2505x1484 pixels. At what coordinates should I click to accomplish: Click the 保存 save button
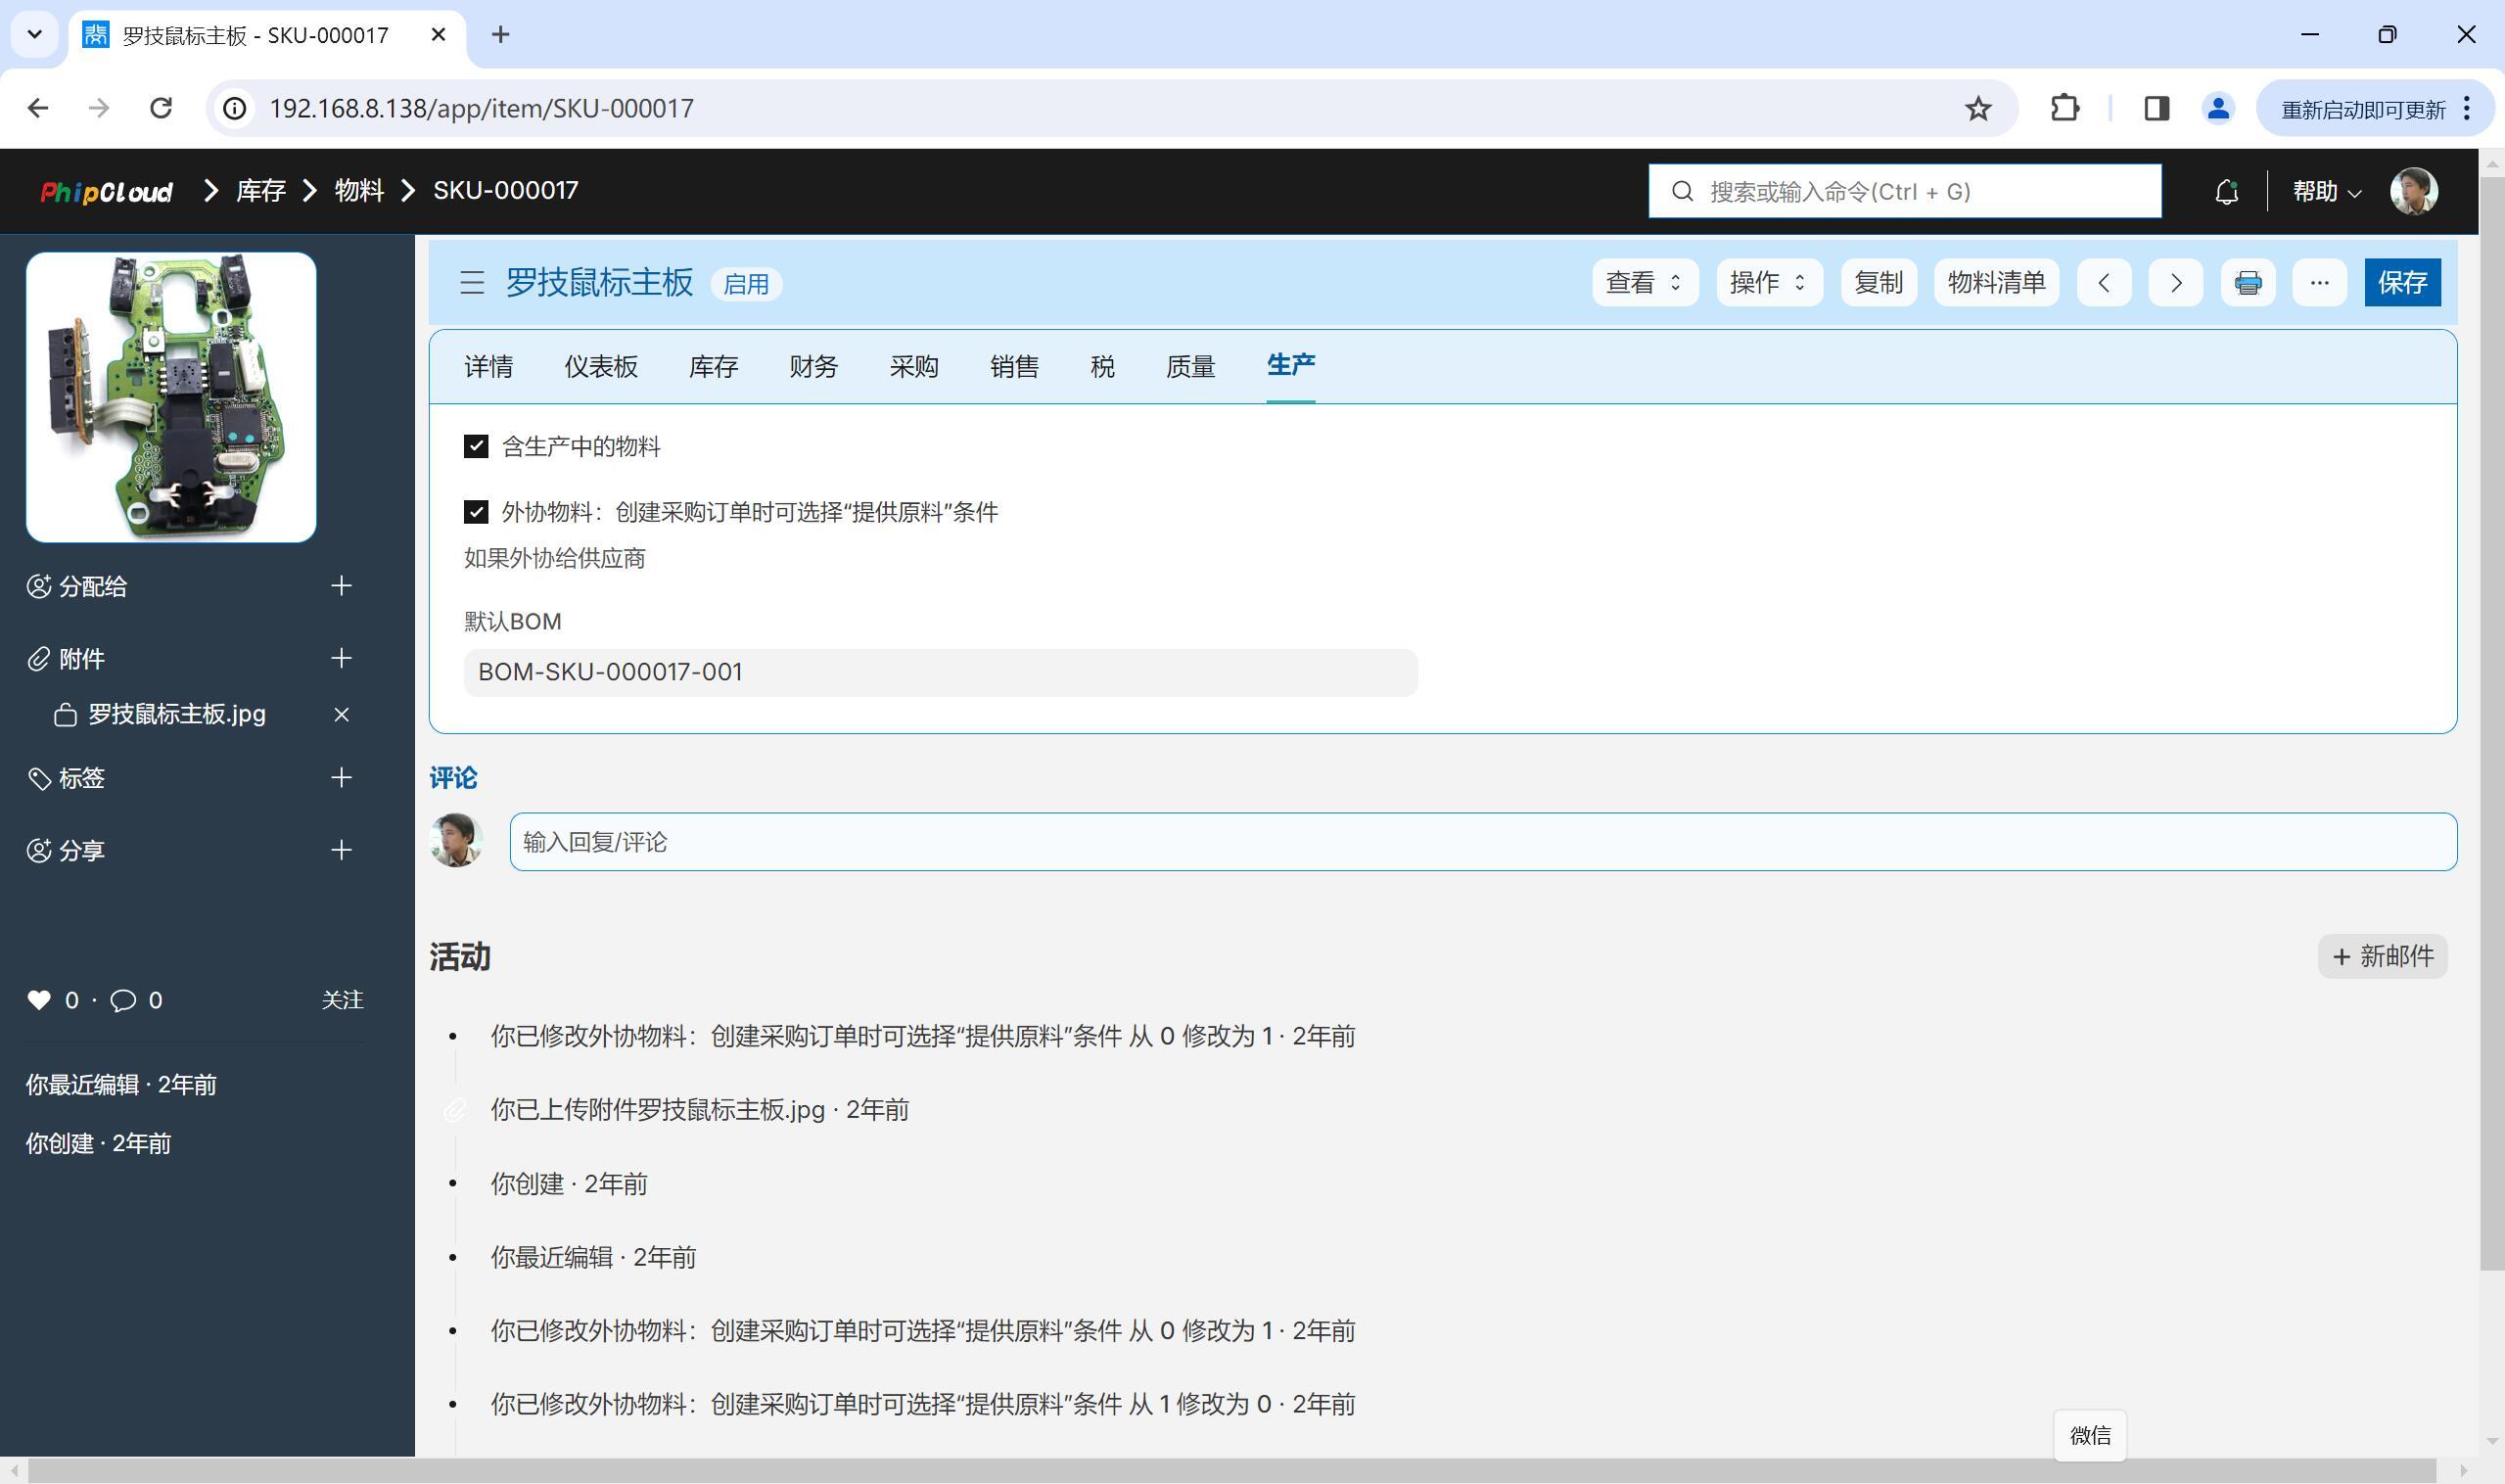click(2401, 283)
